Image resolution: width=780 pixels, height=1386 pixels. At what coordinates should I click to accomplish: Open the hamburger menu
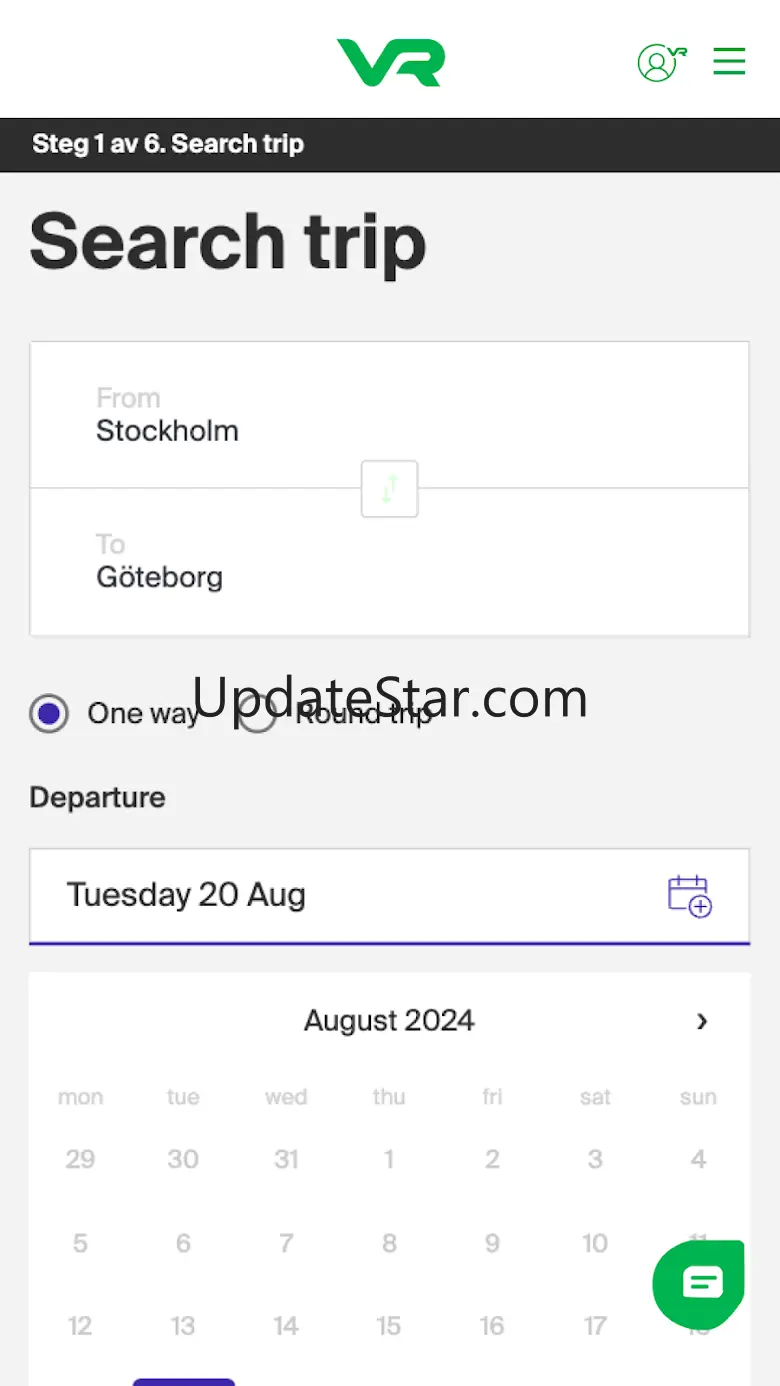(x=729, y=62)
